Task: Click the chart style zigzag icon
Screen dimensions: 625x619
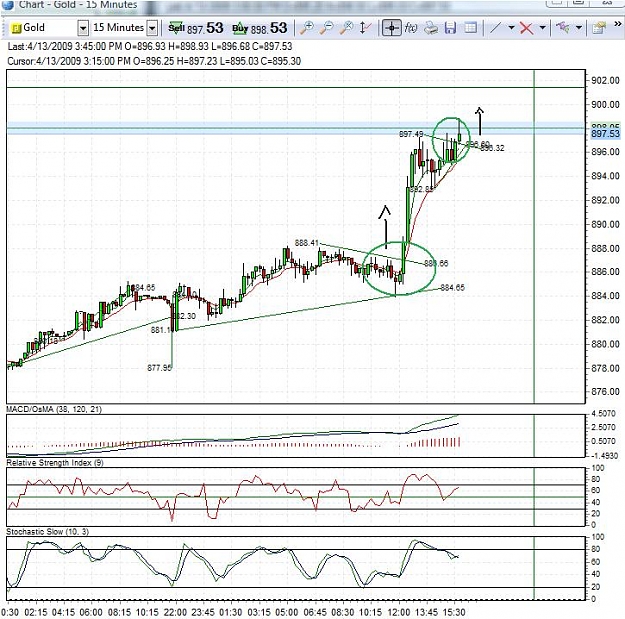Action: [x=563, y=28]
